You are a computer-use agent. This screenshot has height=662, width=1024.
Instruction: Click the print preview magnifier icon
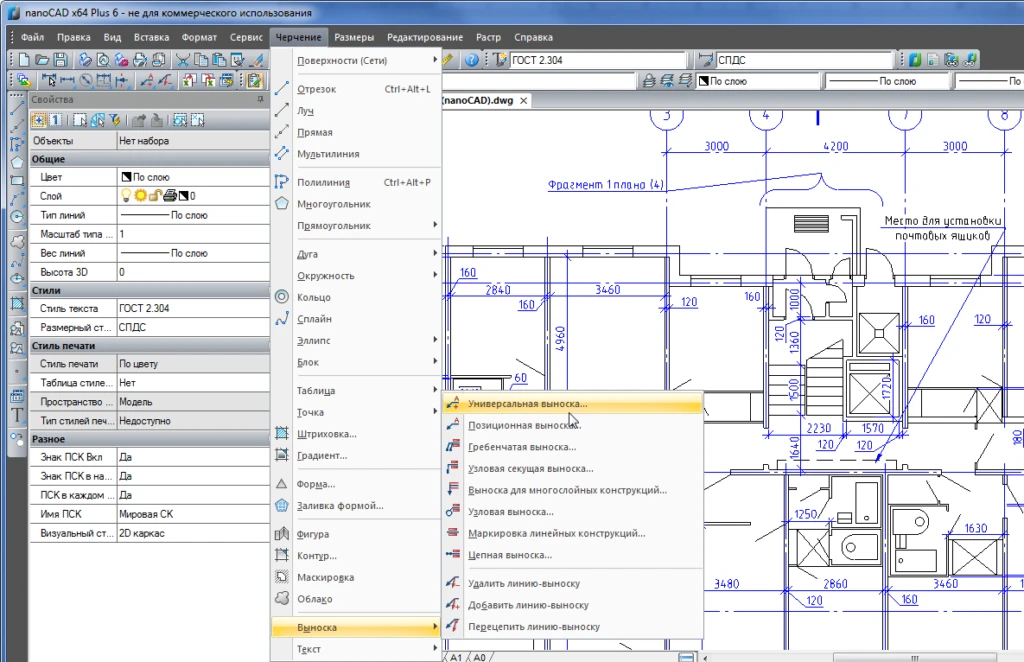pyautogui.click(x=104, y=60)
